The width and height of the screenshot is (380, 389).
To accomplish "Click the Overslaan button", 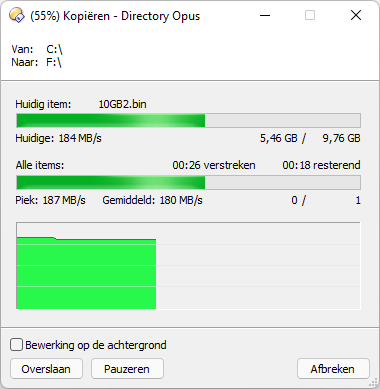I will 46,369.
